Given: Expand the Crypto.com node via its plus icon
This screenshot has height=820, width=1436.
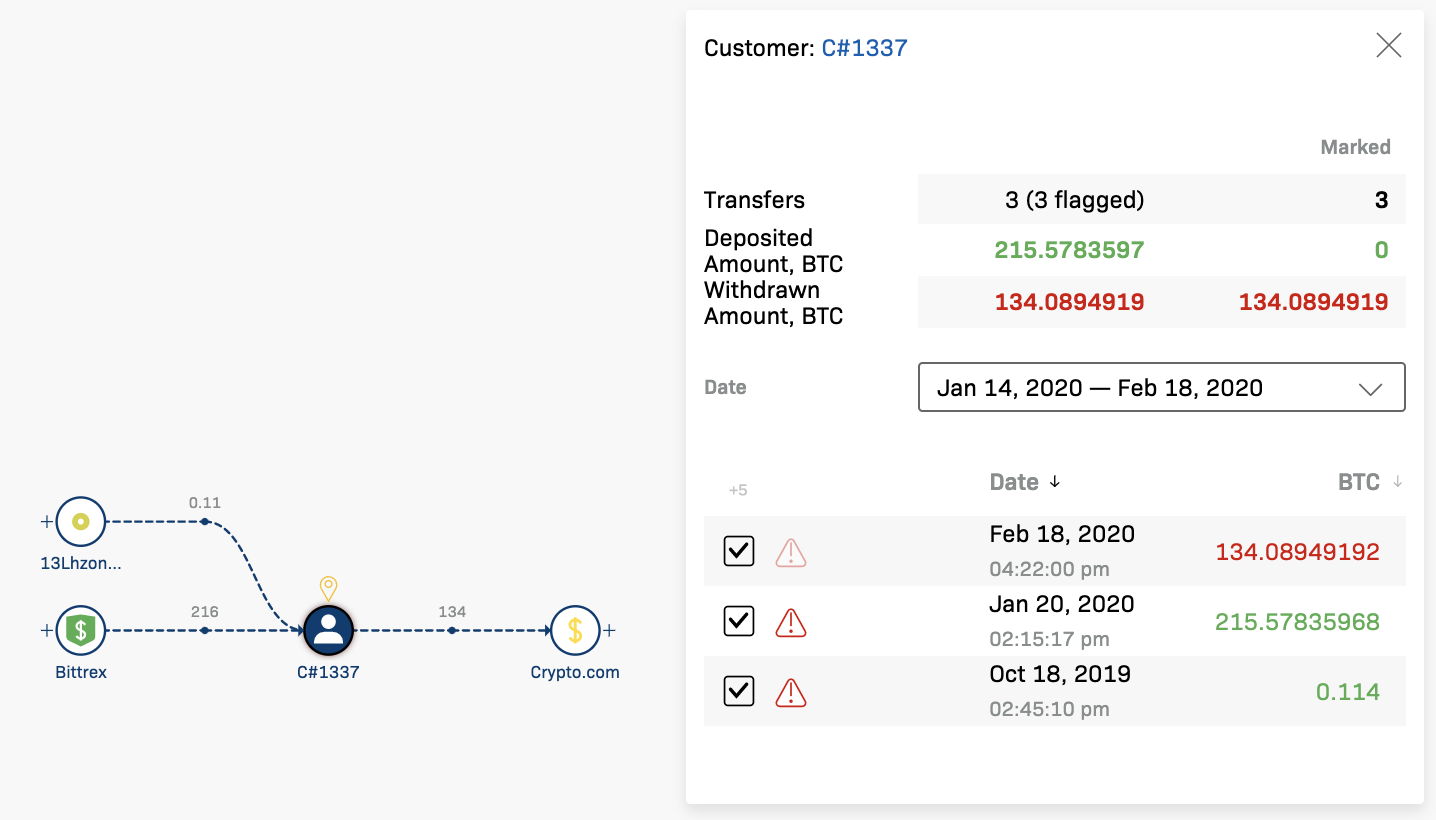Looking at the screenshot, I should 609,630.
